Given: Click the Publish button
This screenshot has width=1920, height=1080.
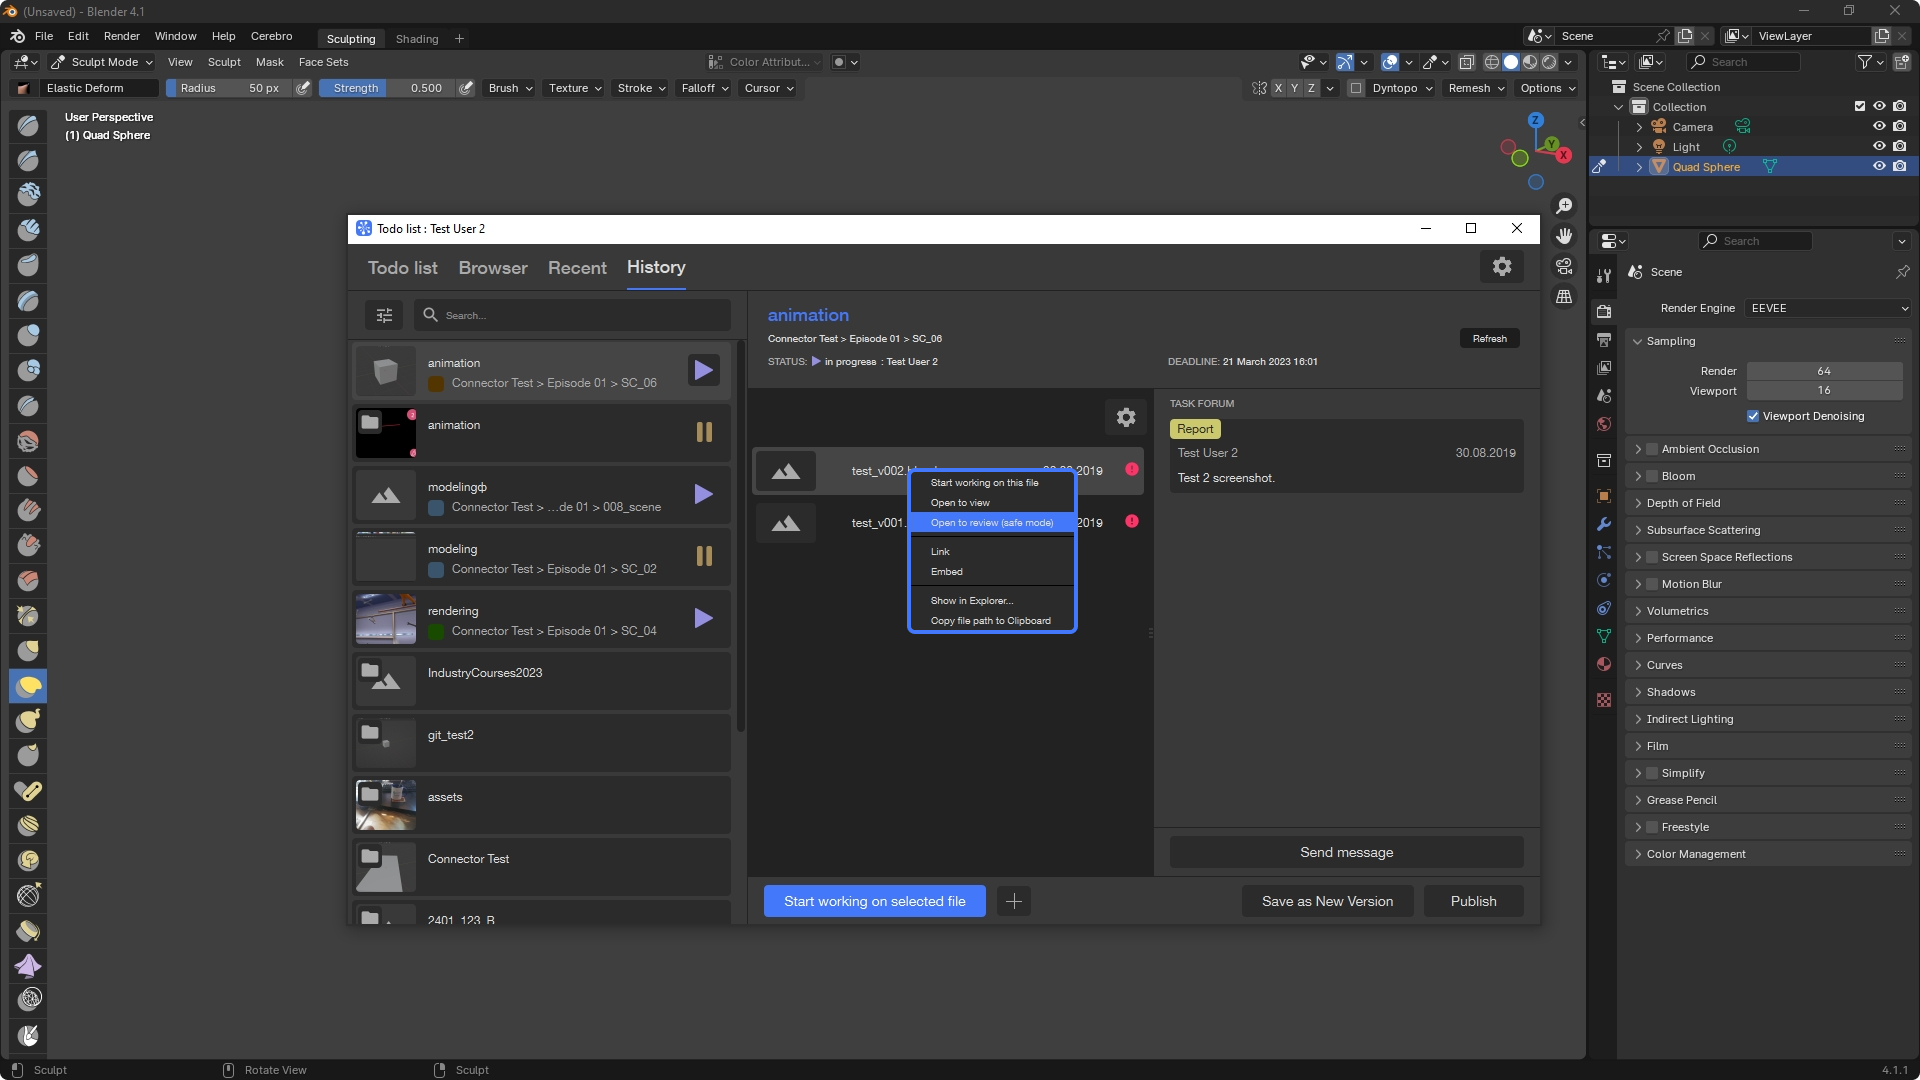Looking at the screenshot, I should (1473, 901).
